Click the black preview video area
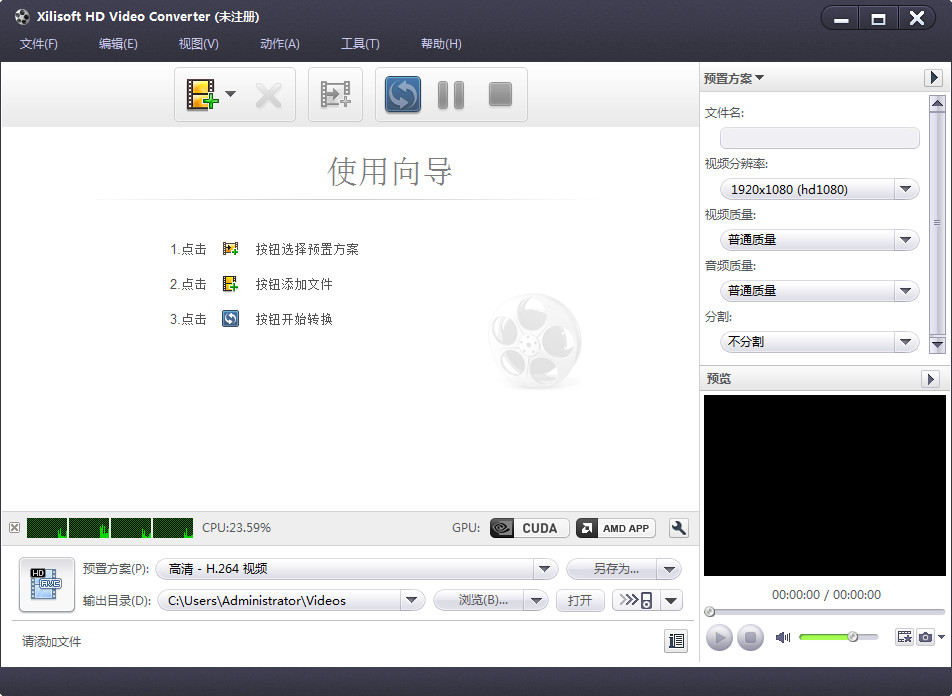The width and height of the screenshot is (952, 696). (x=824, y=485)
